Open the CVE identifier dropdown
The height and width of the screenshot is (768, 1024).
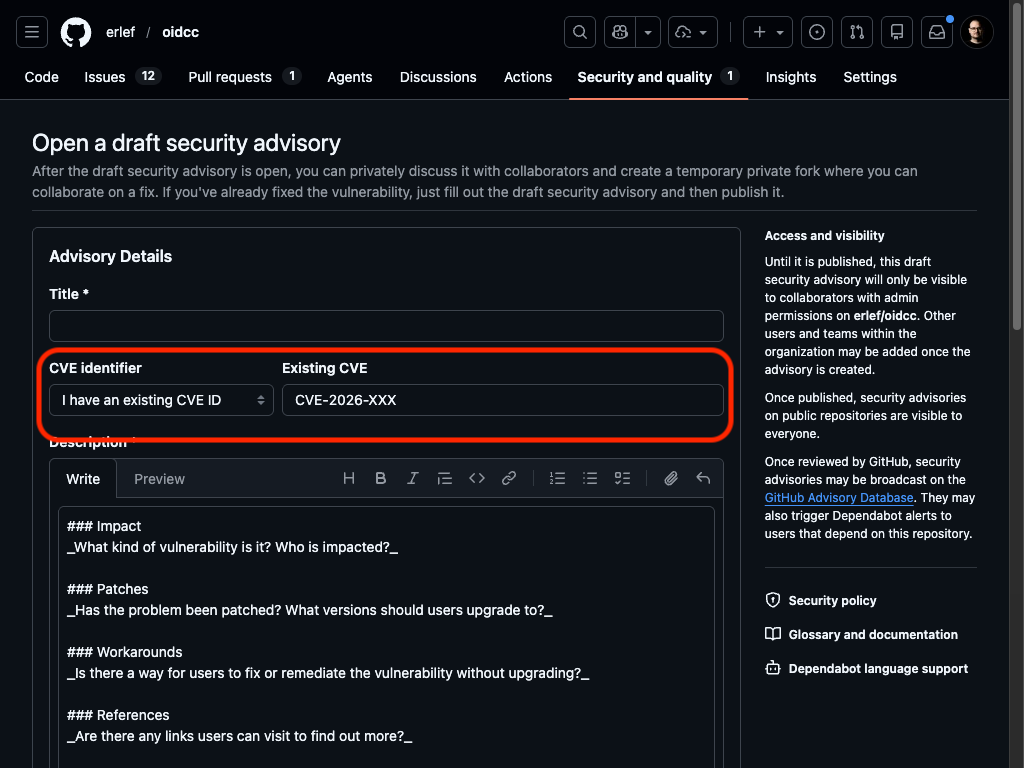point(161,400)
